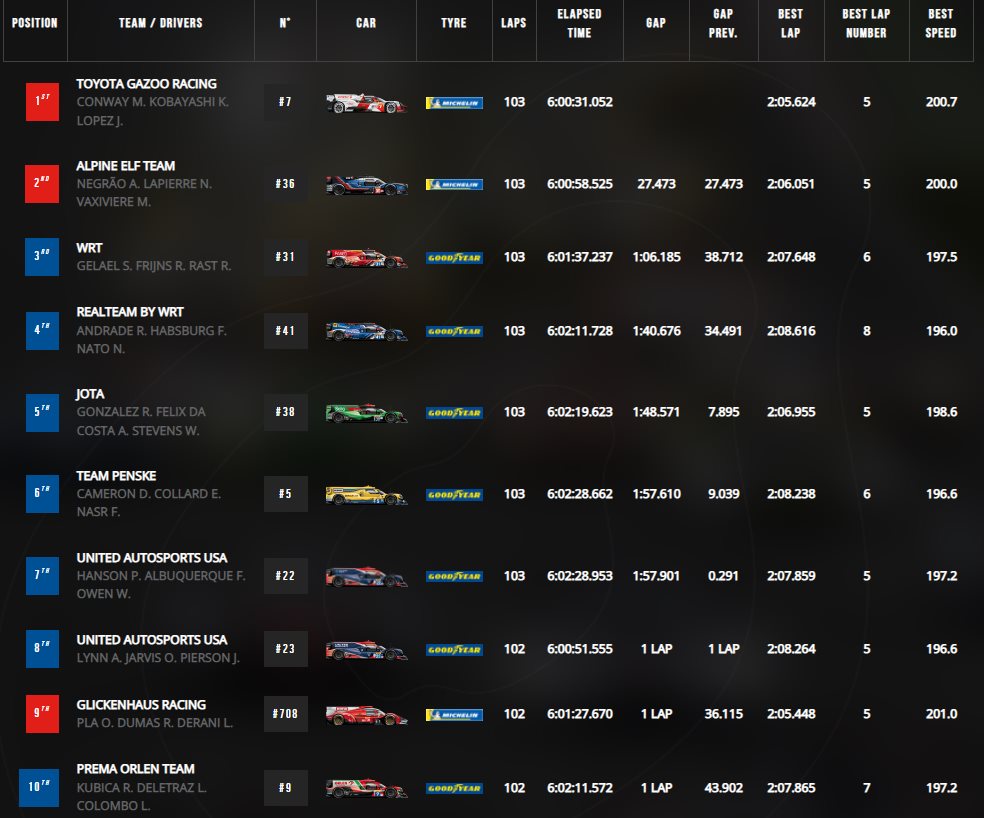Select the blue 10th position badge
984x818 pixels.
(x=39, y=787)
